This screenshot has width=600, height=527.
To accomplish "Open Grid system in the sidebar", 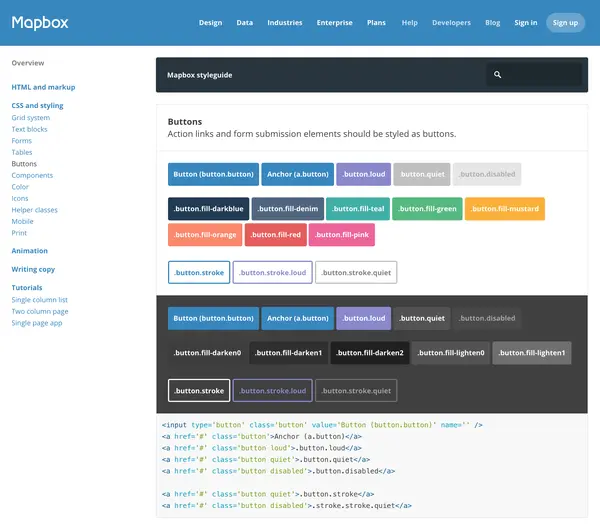I will [x=31, y=117].
